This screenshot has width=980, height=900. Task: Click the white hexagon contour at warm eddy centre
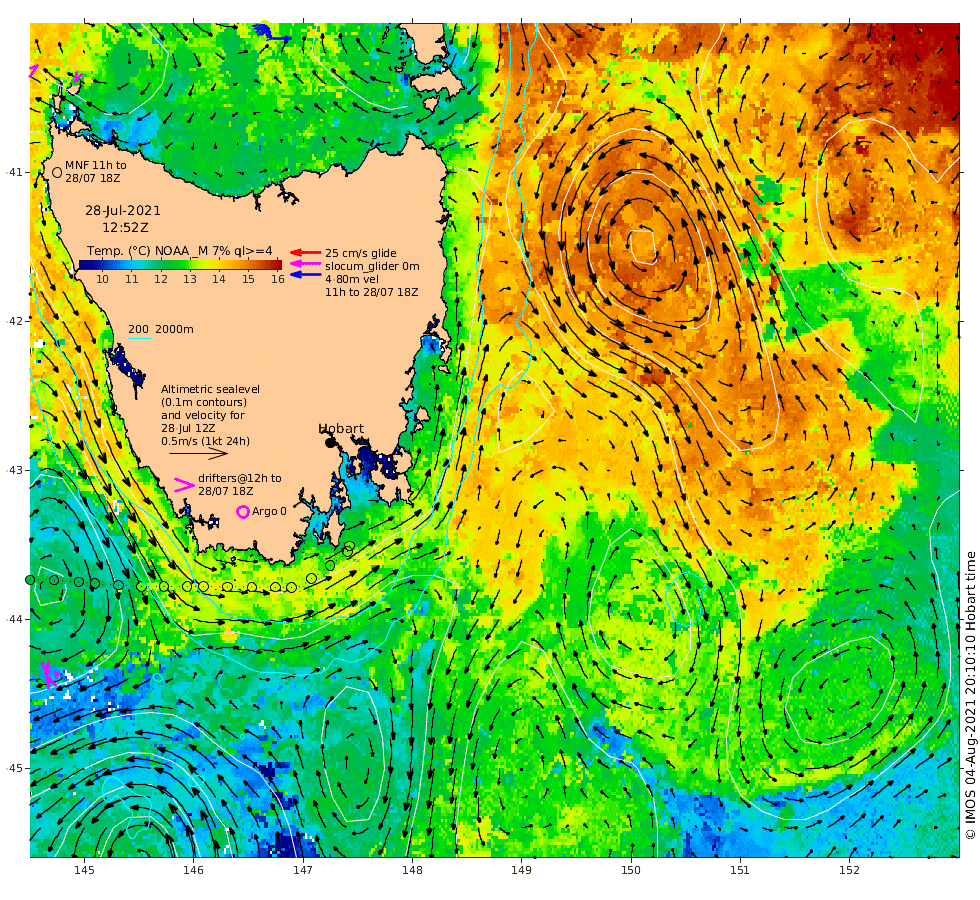(x=643, y=246)
